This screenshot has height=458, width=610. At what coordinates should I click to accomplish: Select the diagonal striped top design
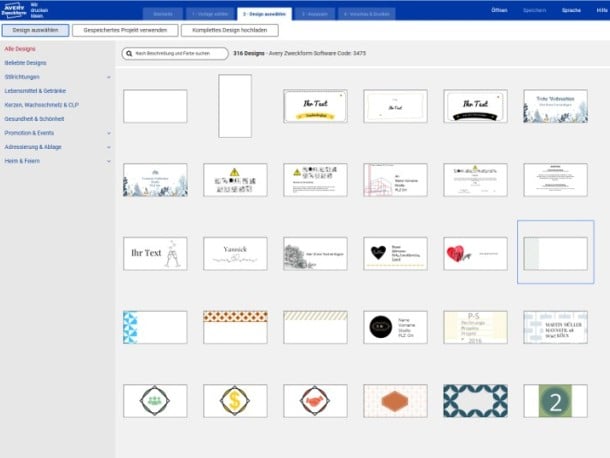click(x=316, y=327)
